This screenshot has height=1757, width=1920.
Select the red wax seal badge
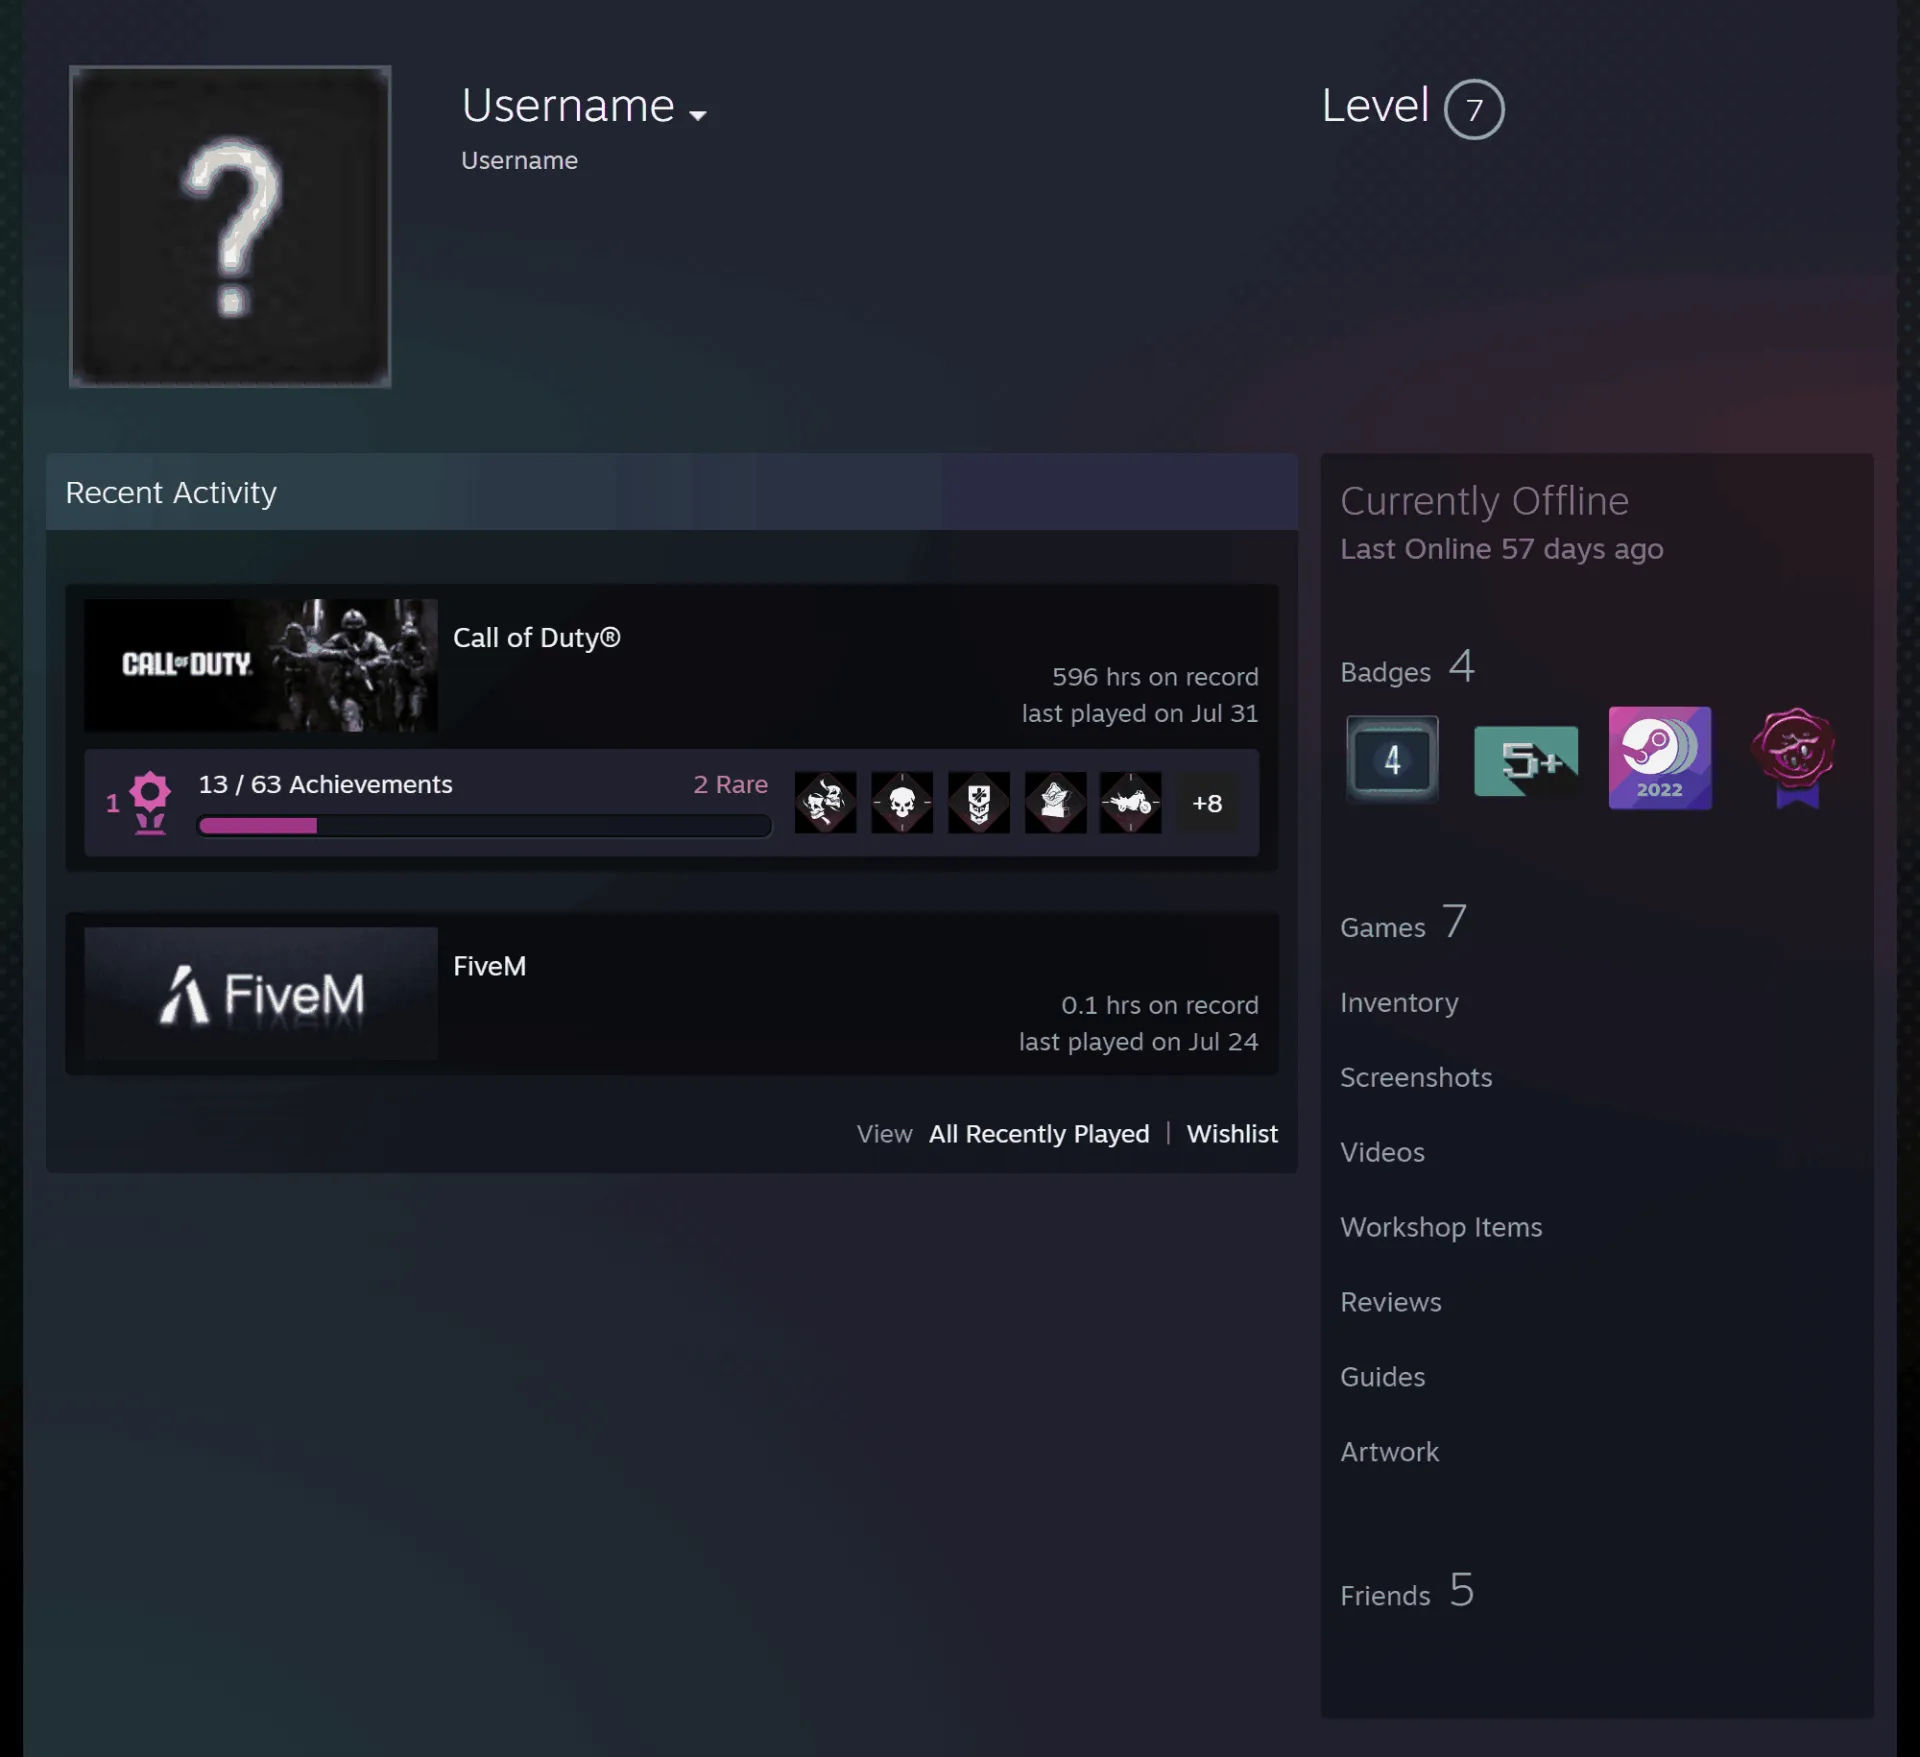pos(1794,758)
